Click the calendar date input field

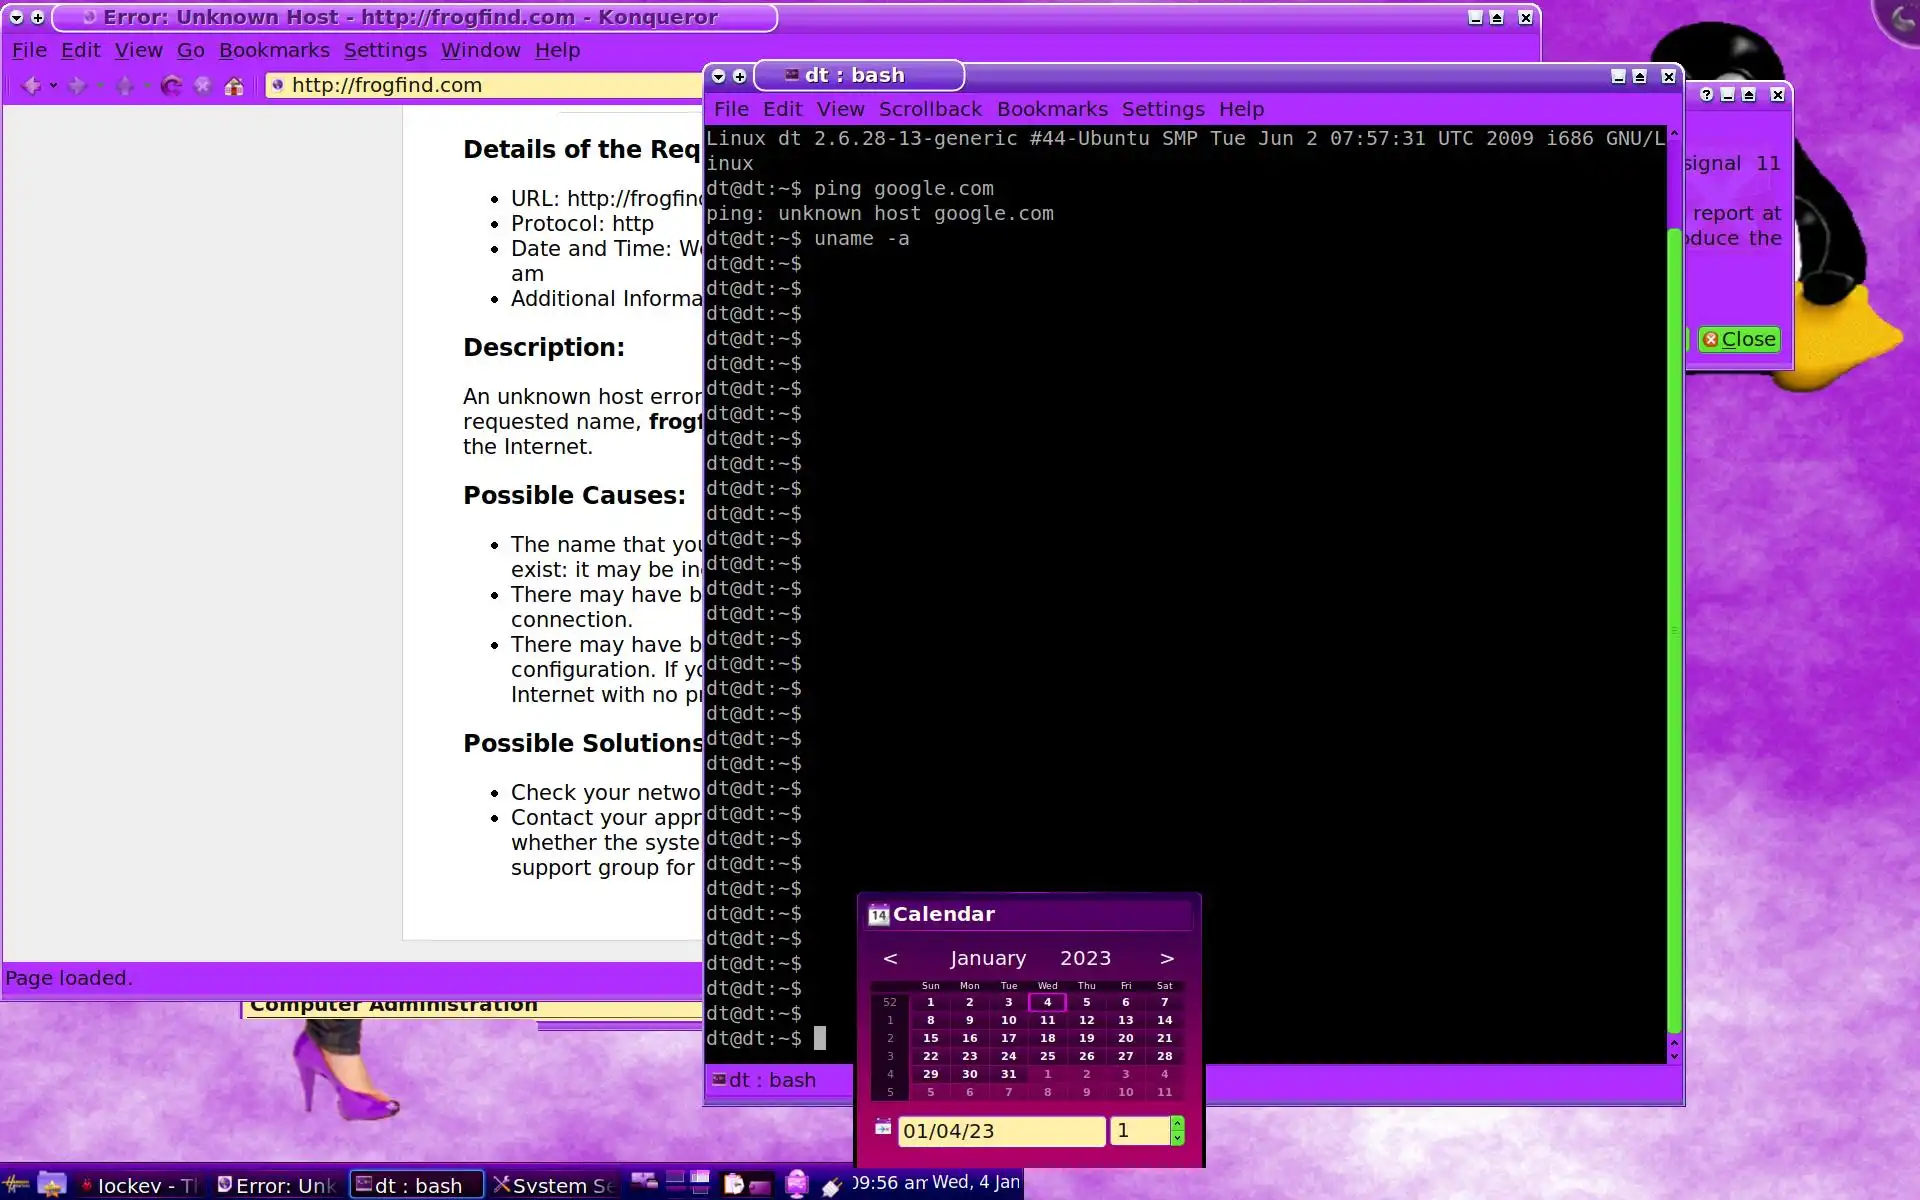coord(1000,1131)
